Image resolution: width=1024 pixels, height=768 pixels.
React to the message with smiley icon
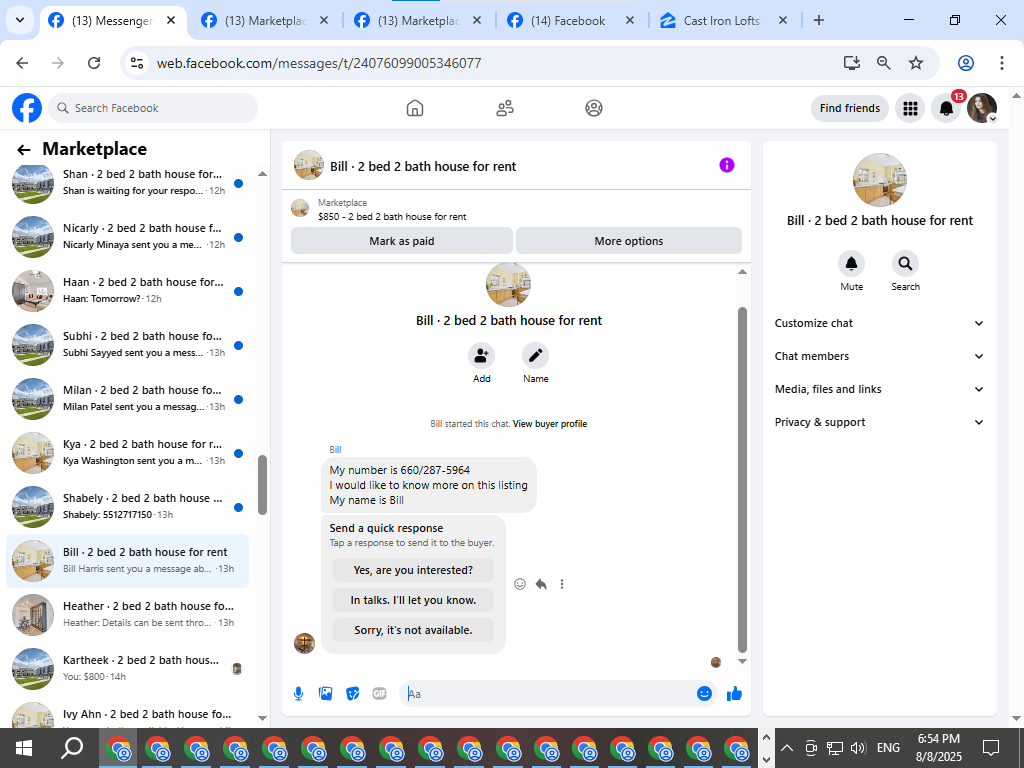520,584
